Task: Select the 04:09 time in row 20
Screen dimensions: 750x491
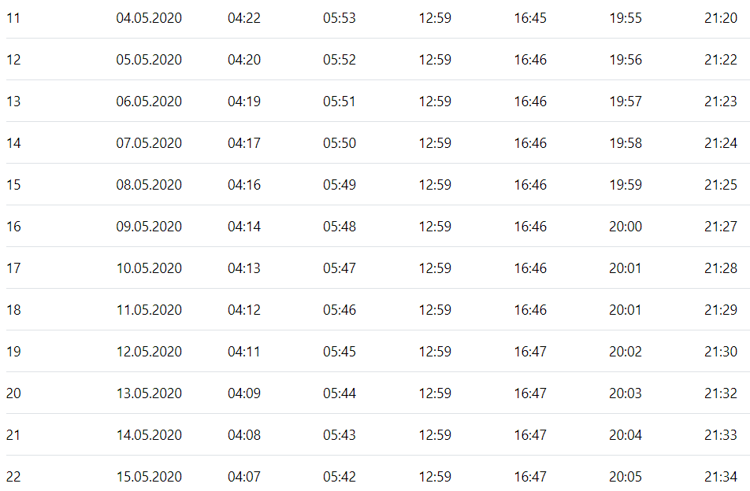Action: click(244, 393)
